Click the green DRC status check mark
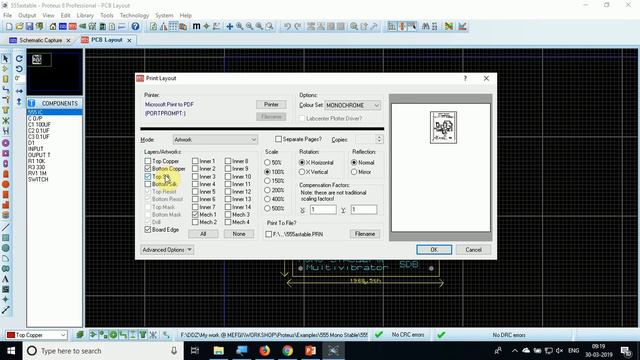 pyautogui.click(x=441, y=335)
